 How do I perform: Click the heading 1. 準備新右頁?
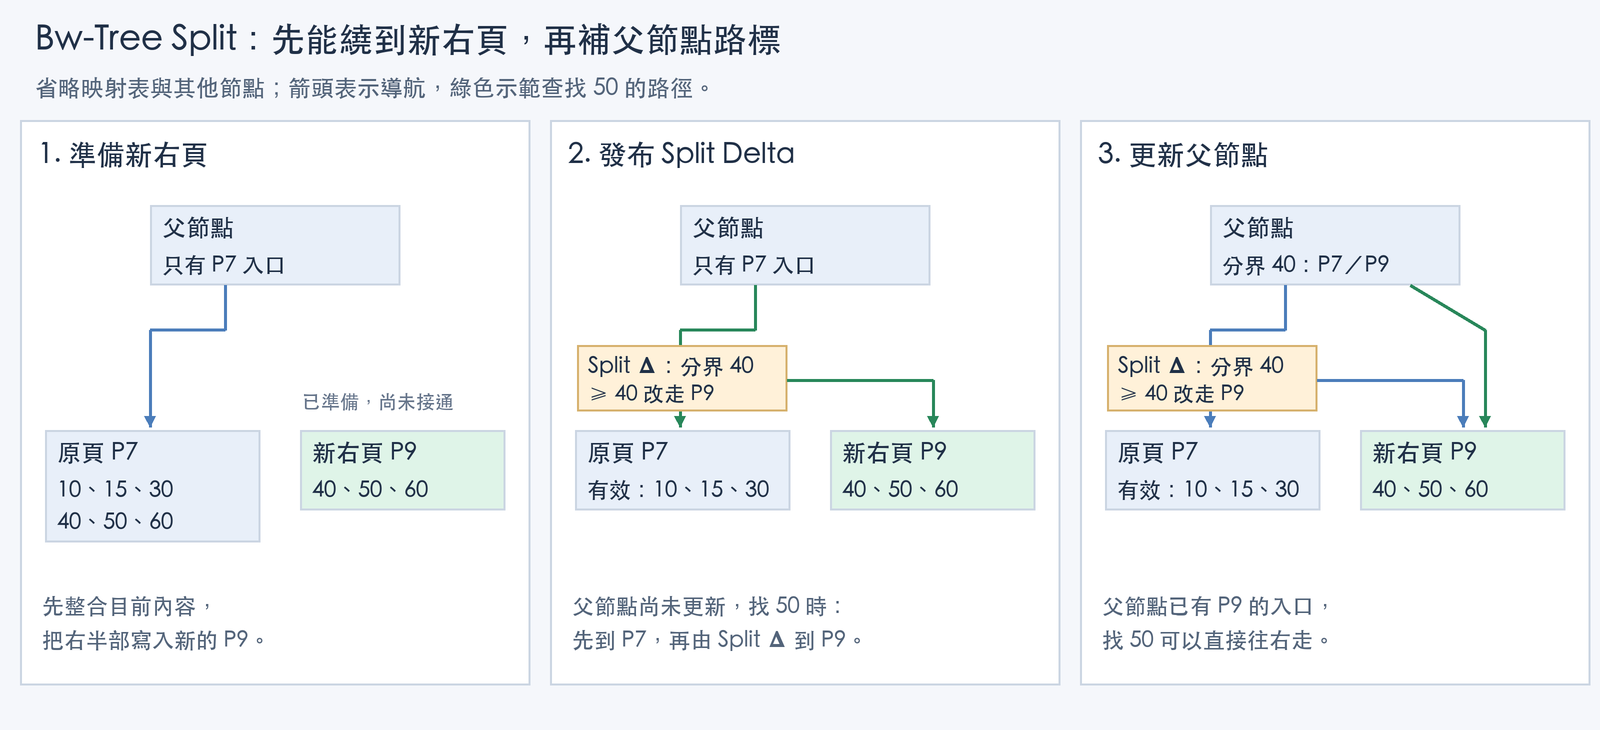coord(123,155)
